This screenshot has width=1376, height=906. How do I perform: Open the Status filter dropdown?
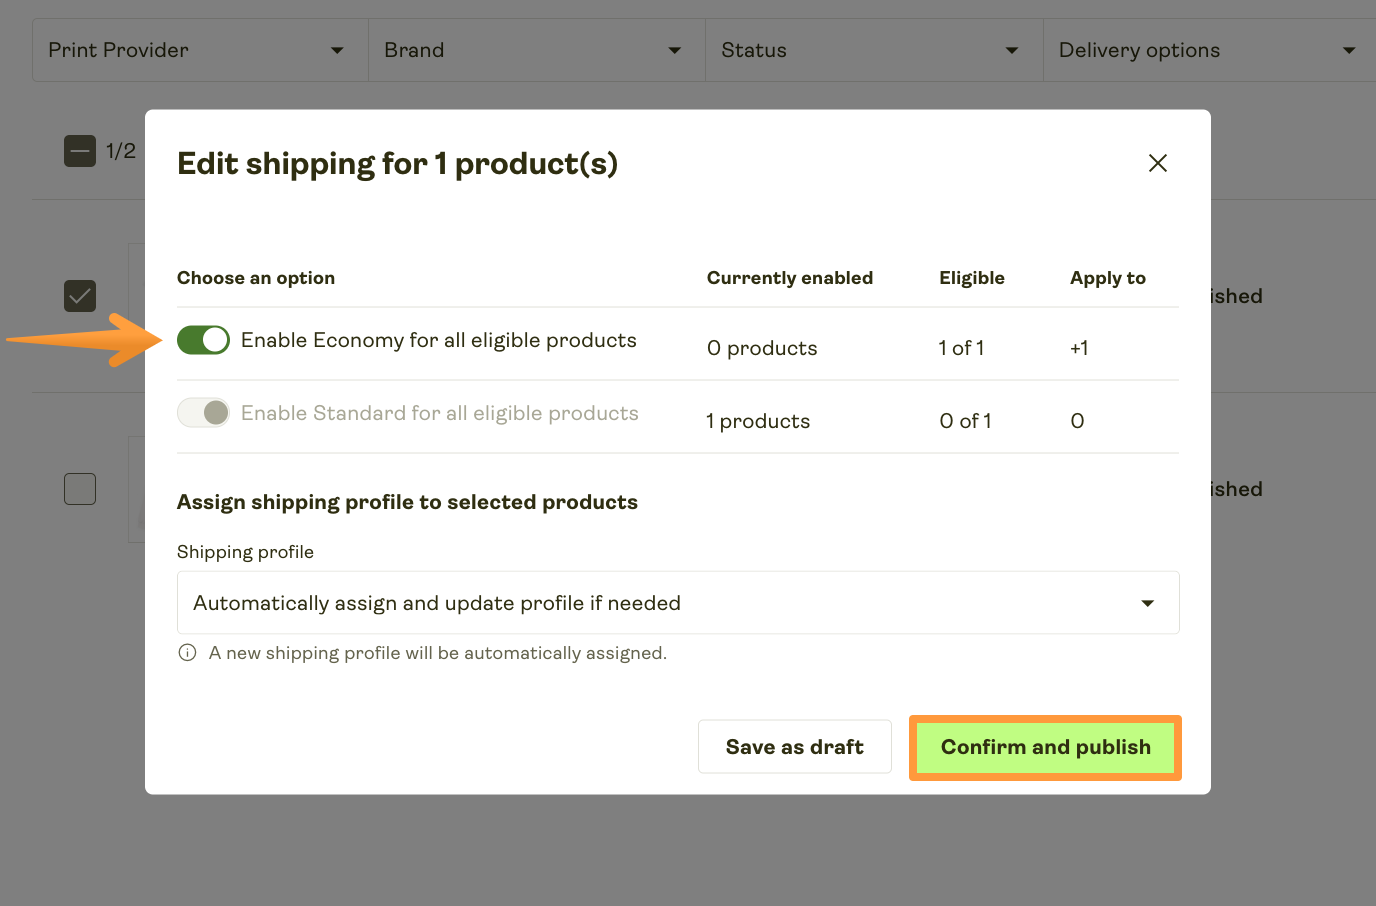(x=873, y=49)
